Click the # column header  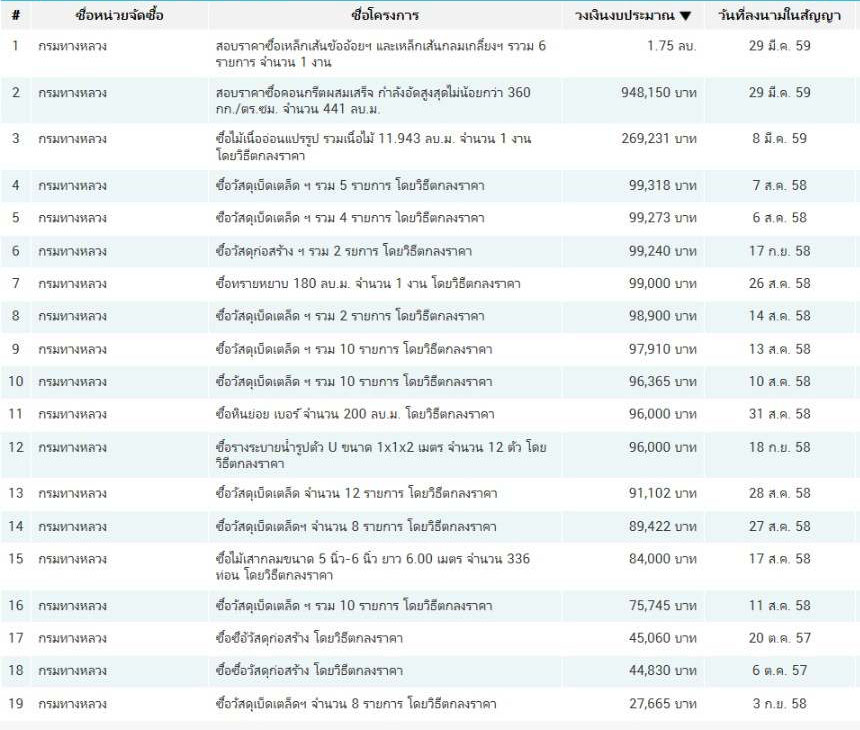(x=16, y=16)
